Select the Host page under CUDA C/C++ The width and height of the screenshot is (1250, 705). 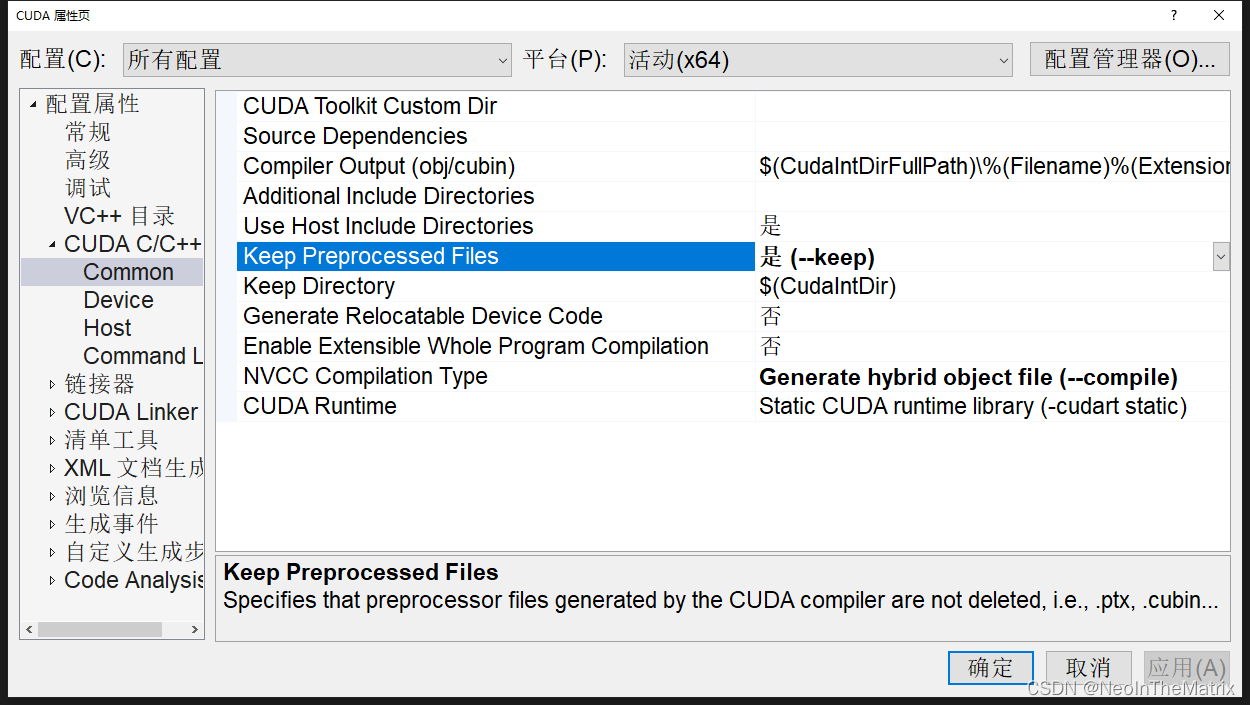click(107, 327)
